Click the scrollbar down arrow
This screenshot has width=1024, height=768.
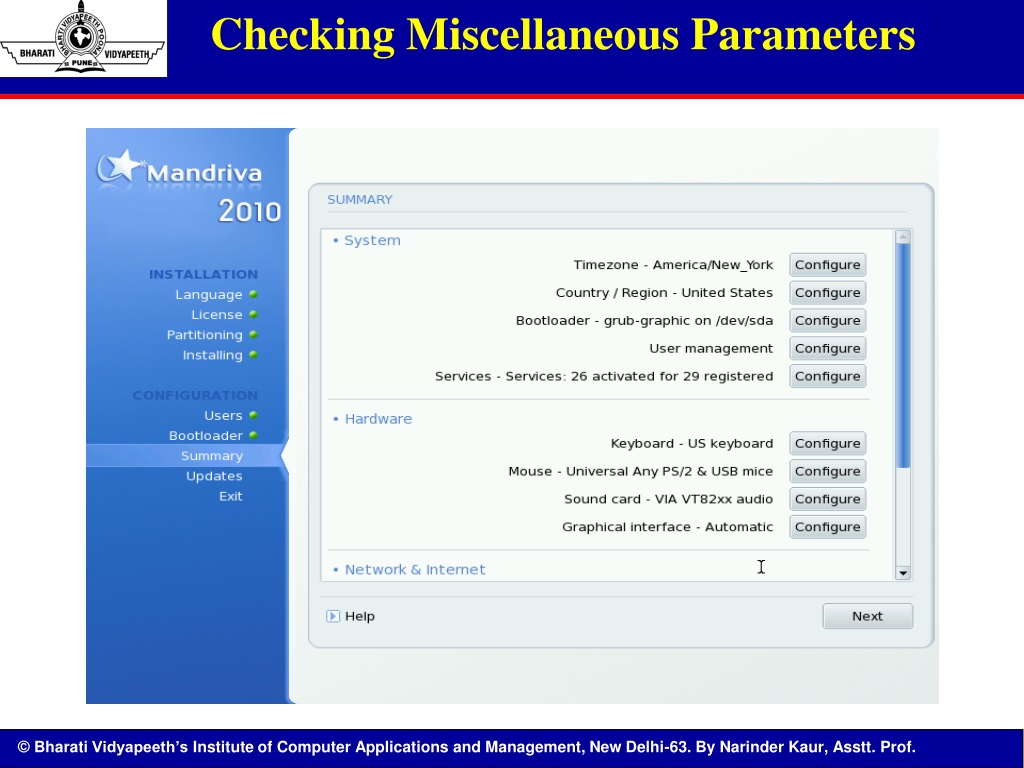(903, 573)
